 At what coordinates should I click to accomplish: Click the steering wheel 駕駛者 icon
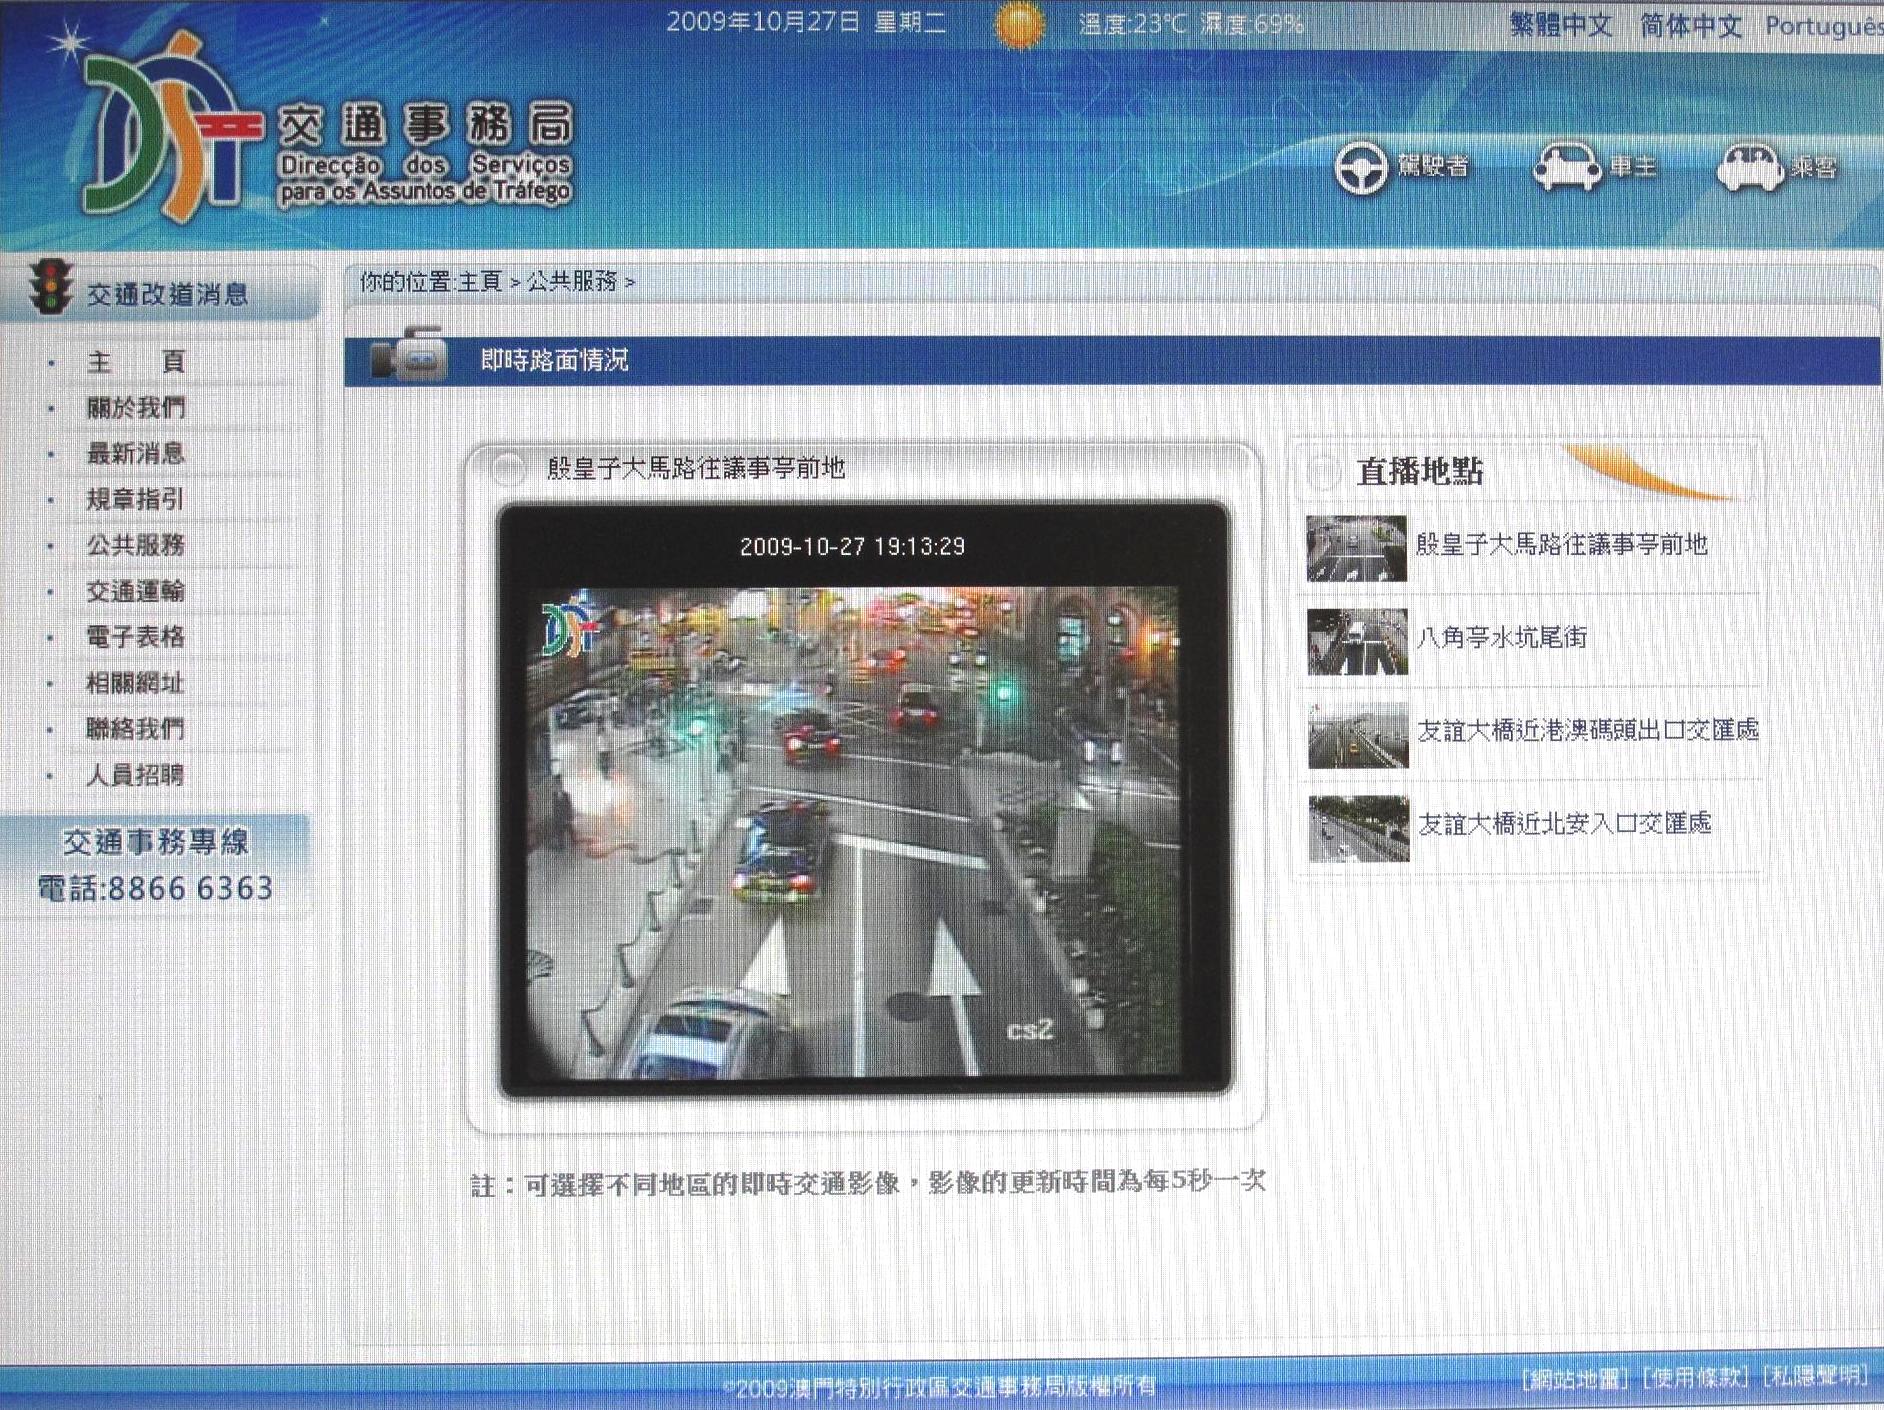point(1360,167)
